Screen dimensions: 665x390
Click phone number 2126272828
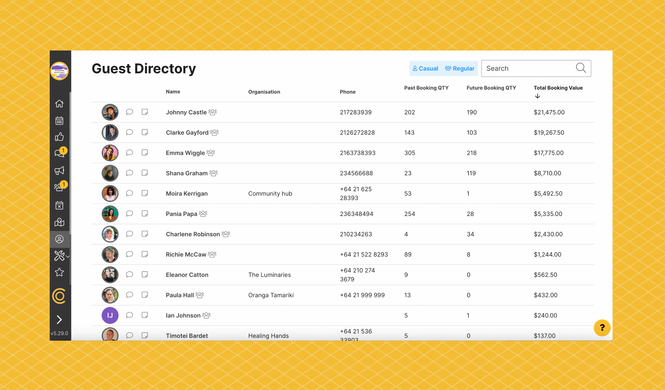pyautogui.click(x=357, y=133)
